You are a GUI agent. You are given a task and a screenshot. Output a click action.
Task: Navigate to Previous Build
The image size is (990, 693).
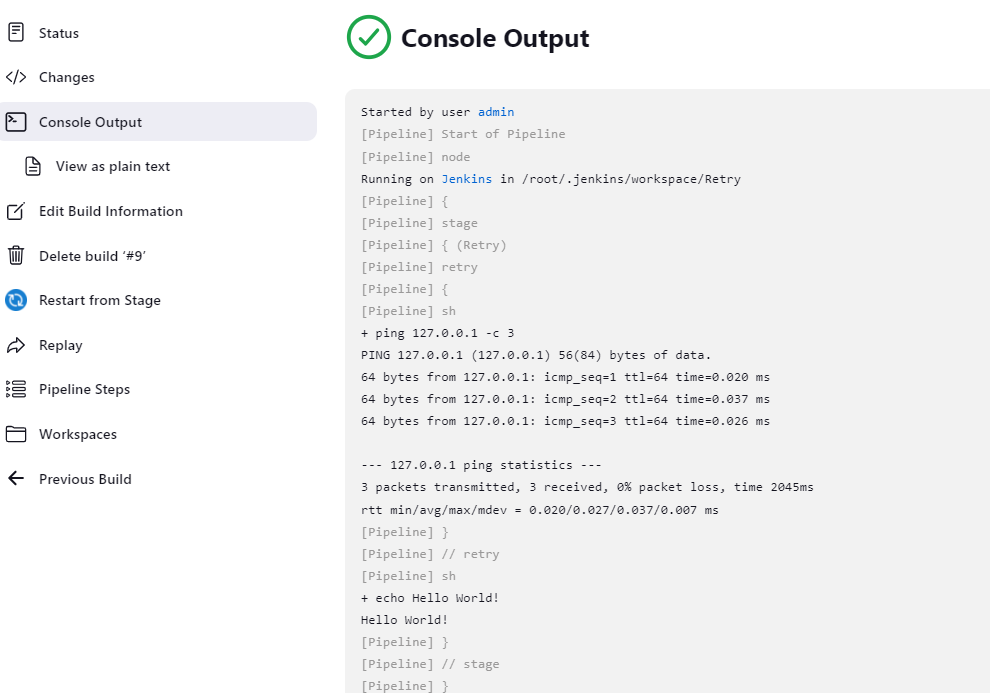pyautogui.click(x=85, y=479)
